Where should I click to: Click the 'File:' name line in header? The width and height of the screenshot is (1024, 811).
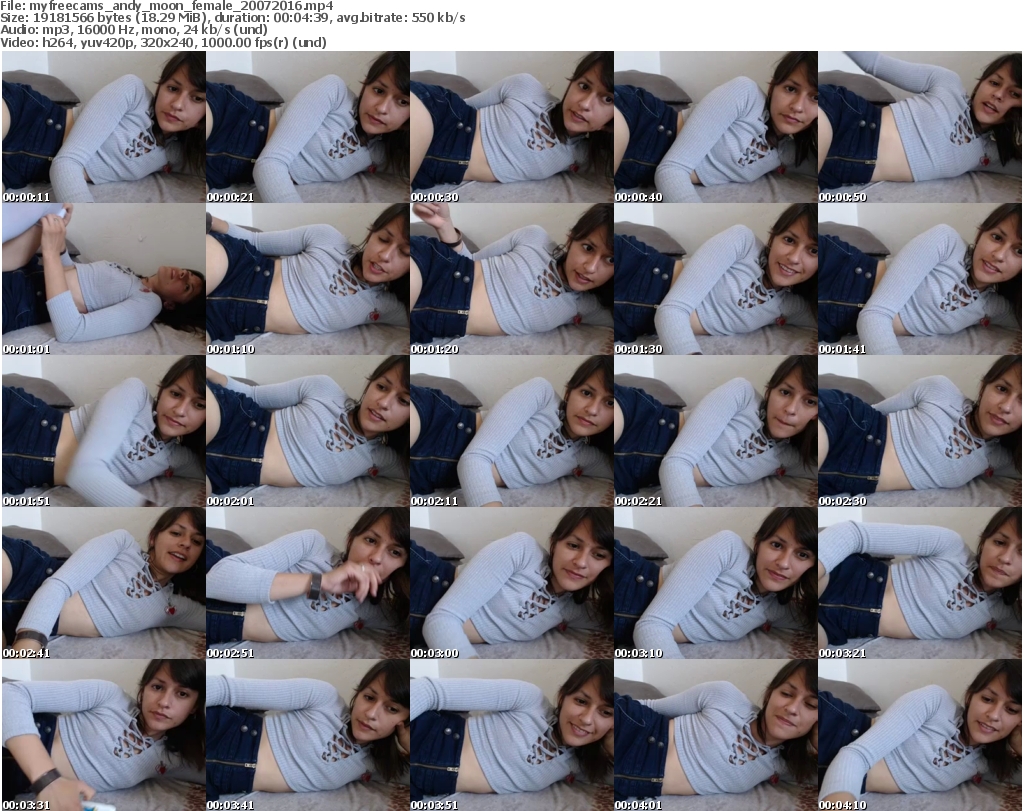pyautogui.click(x=167, y=6)
